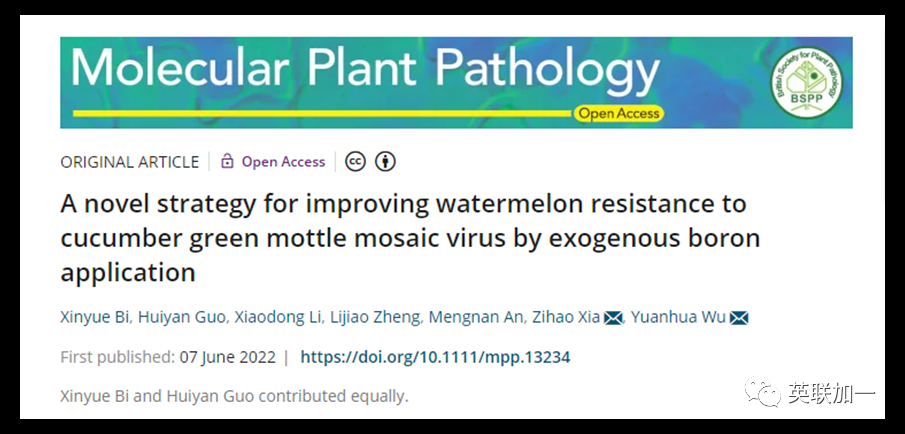Select author Xiaodong Li
Viewport: 905px width, 434px height.
[278, 318]
